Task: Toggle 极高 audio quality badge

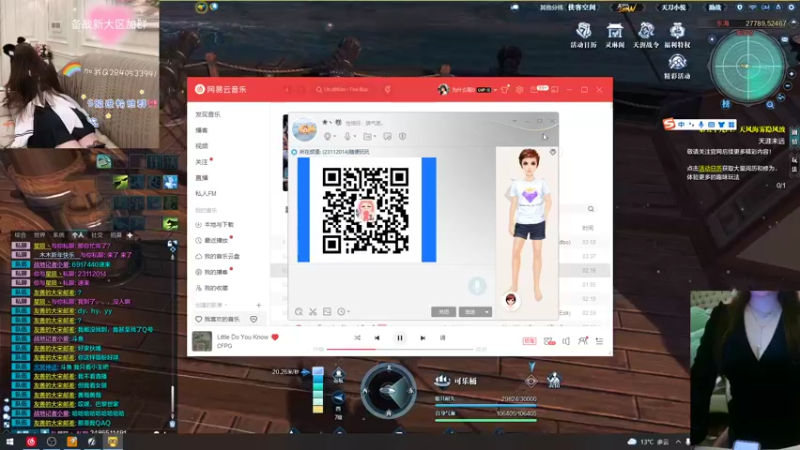Action: click(x=529, y=341)
